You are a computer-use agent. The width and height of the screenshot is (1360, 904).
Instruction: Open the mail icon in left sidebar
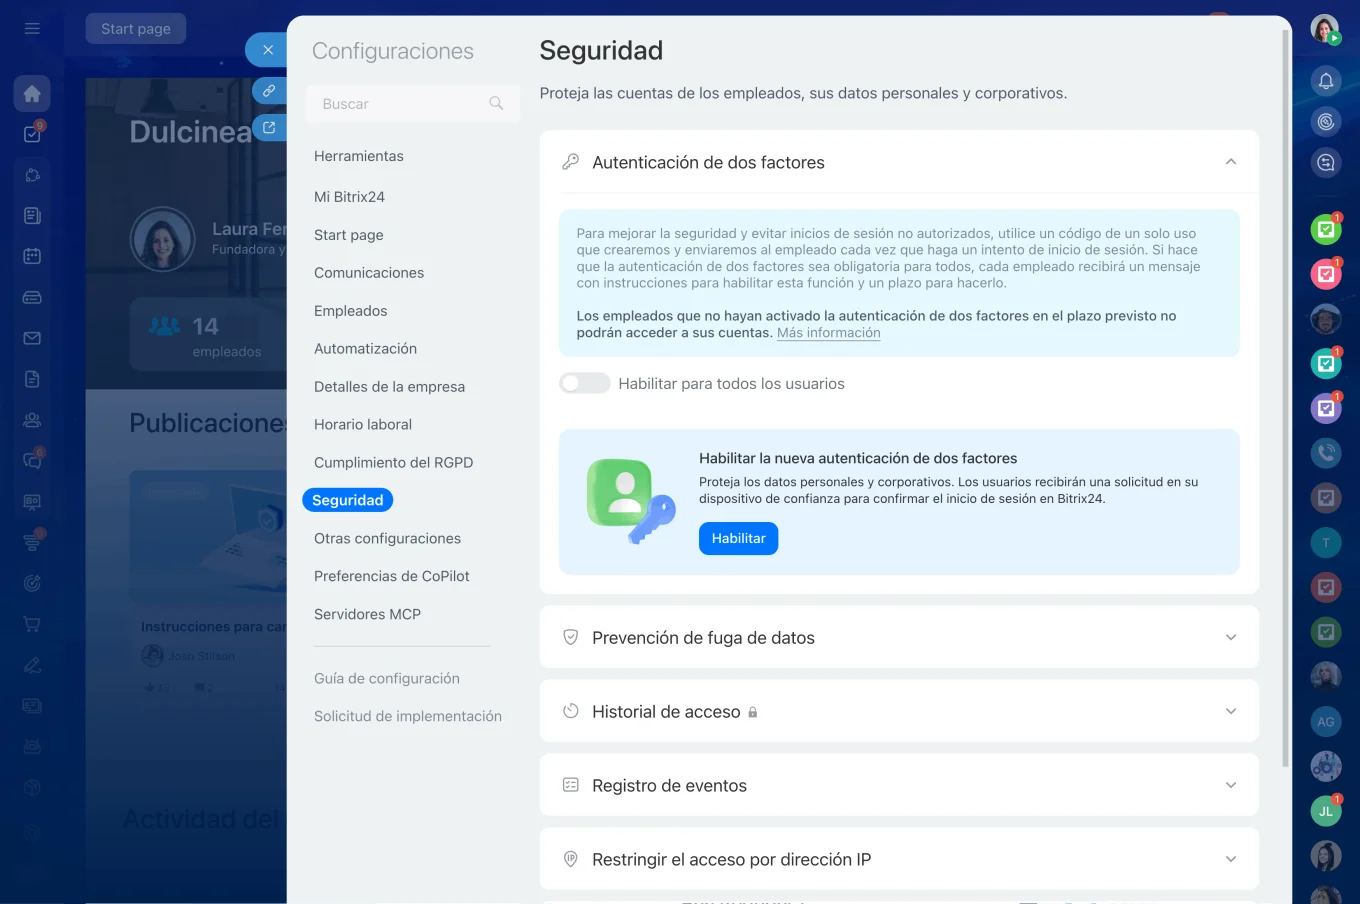[32, 338]
